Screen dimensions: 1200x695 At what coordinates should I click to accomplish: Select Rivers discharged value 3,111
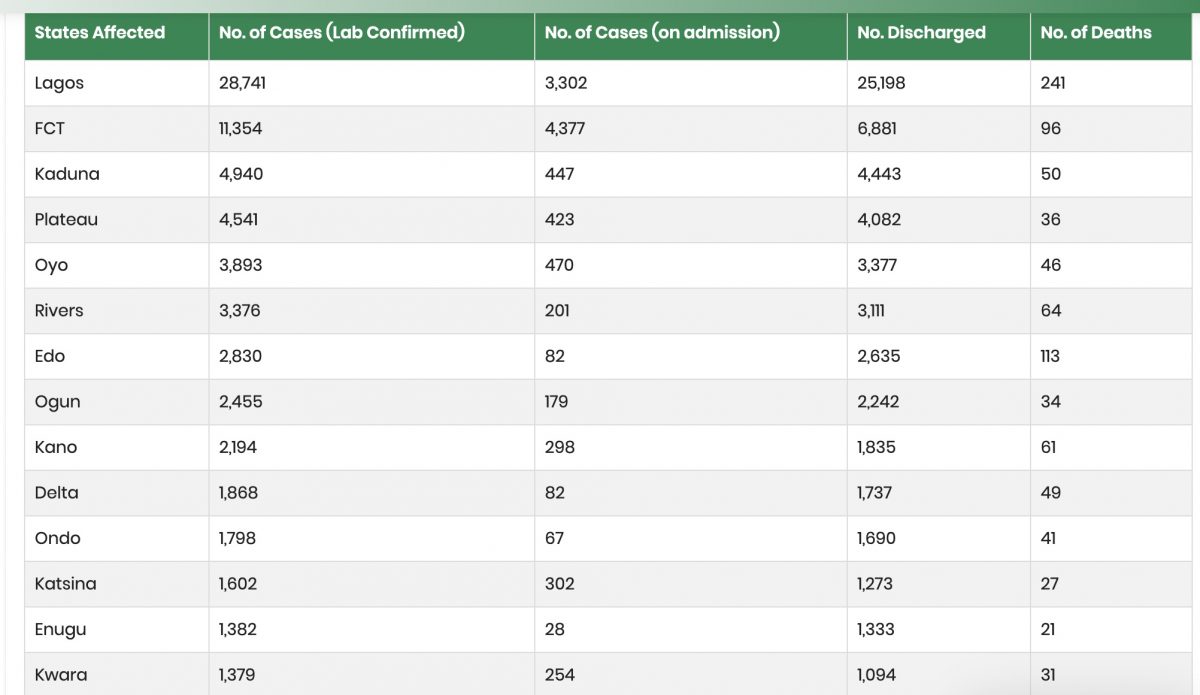click(871, 311)
